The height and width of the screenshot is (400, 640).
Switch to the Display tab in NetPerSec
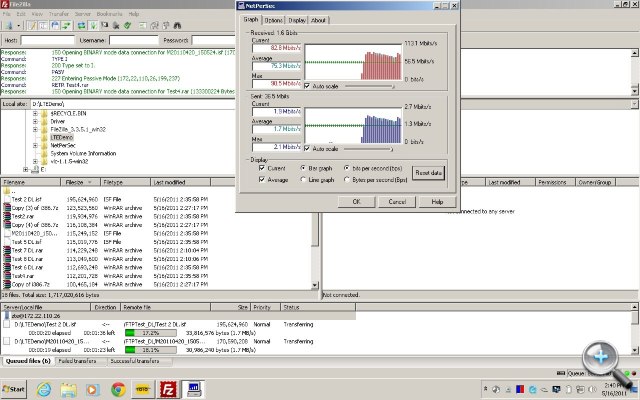tap(297, 20)
